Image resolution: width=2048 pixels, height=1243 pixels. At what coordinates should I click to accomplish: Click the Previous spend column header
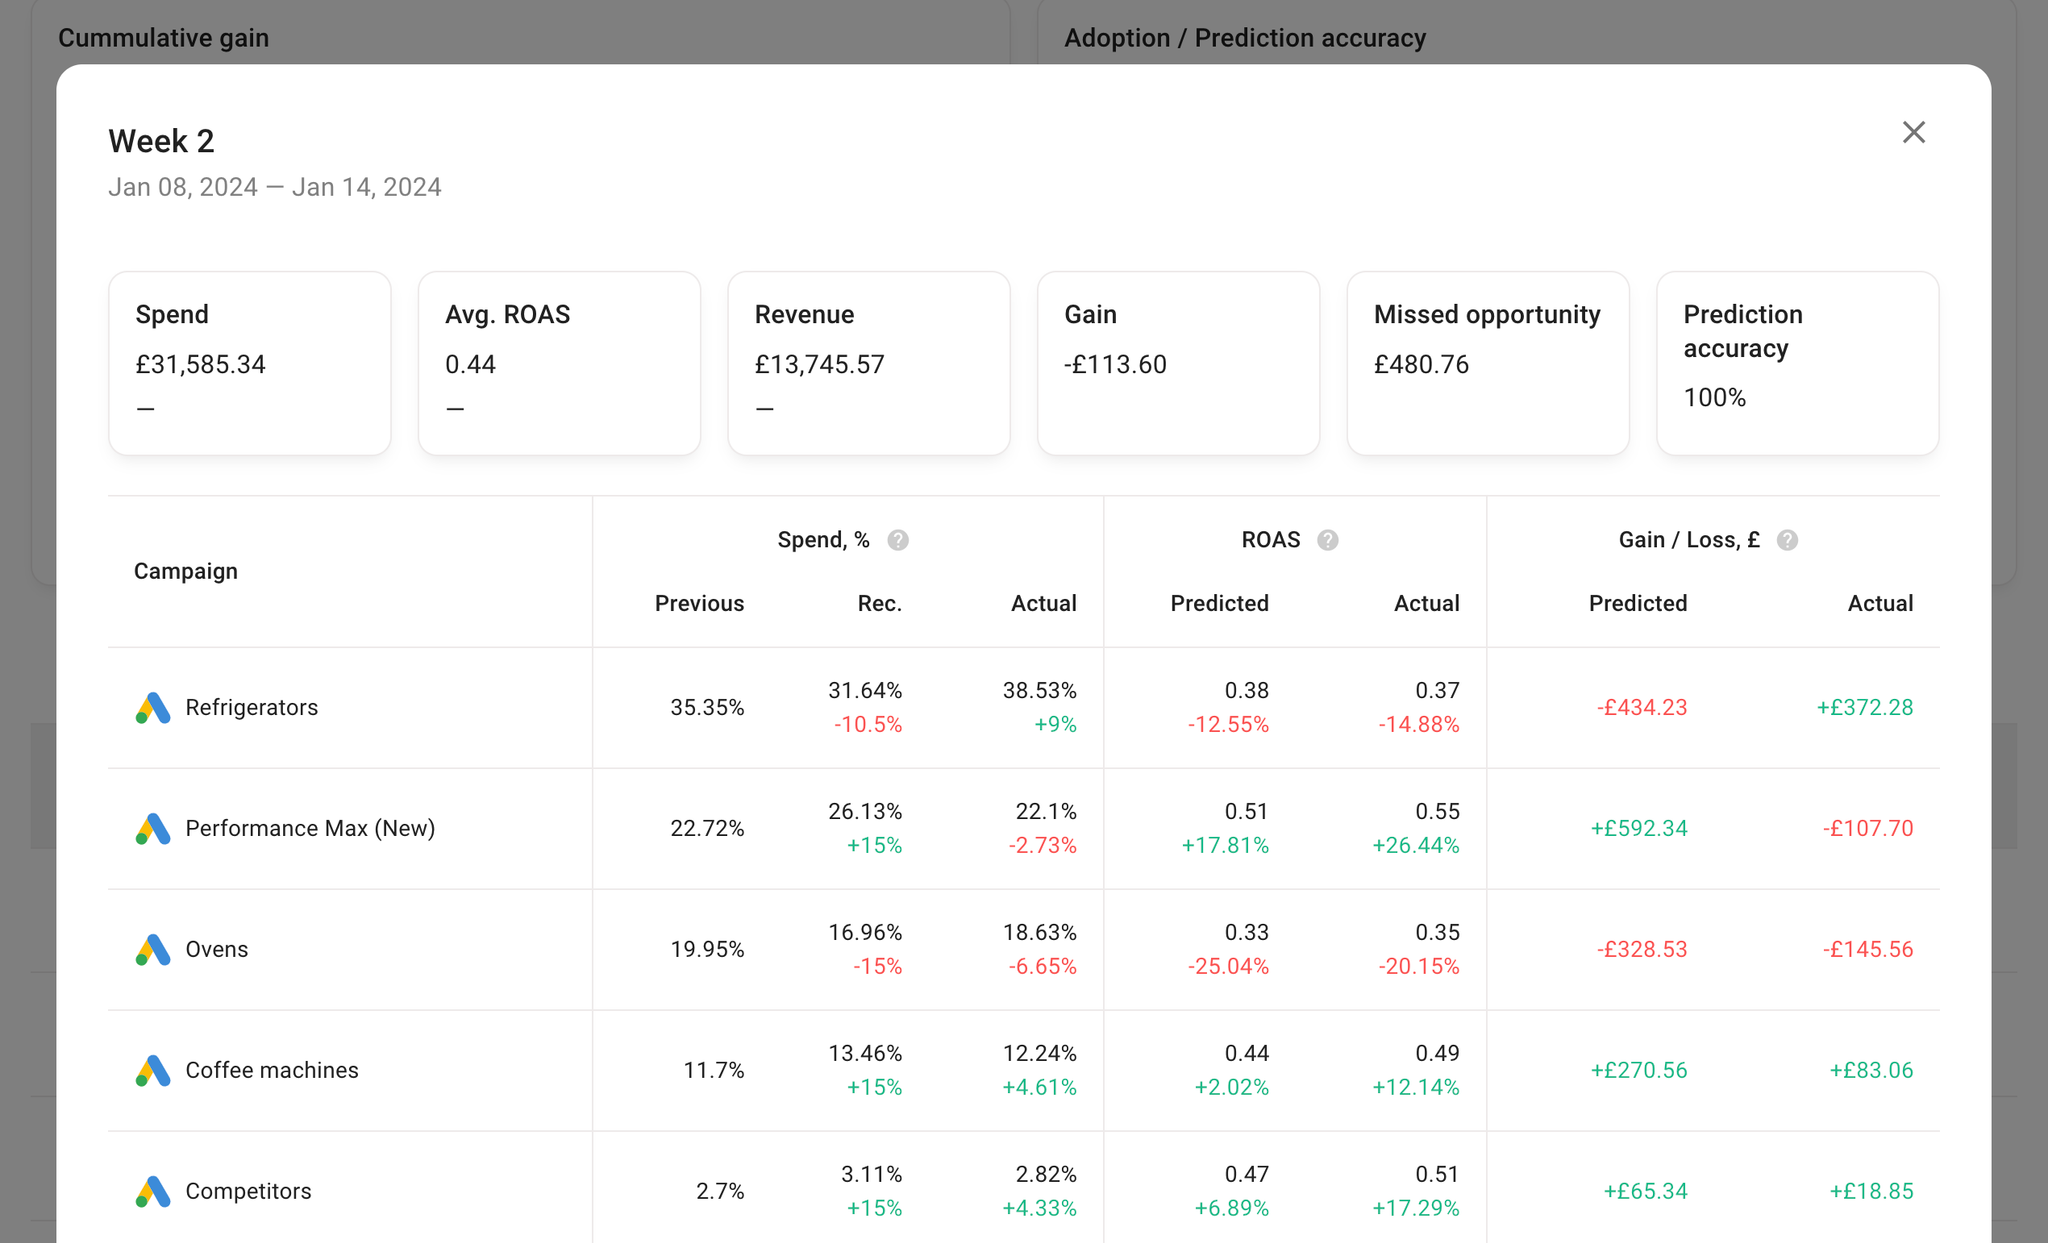tap(699, 603)
